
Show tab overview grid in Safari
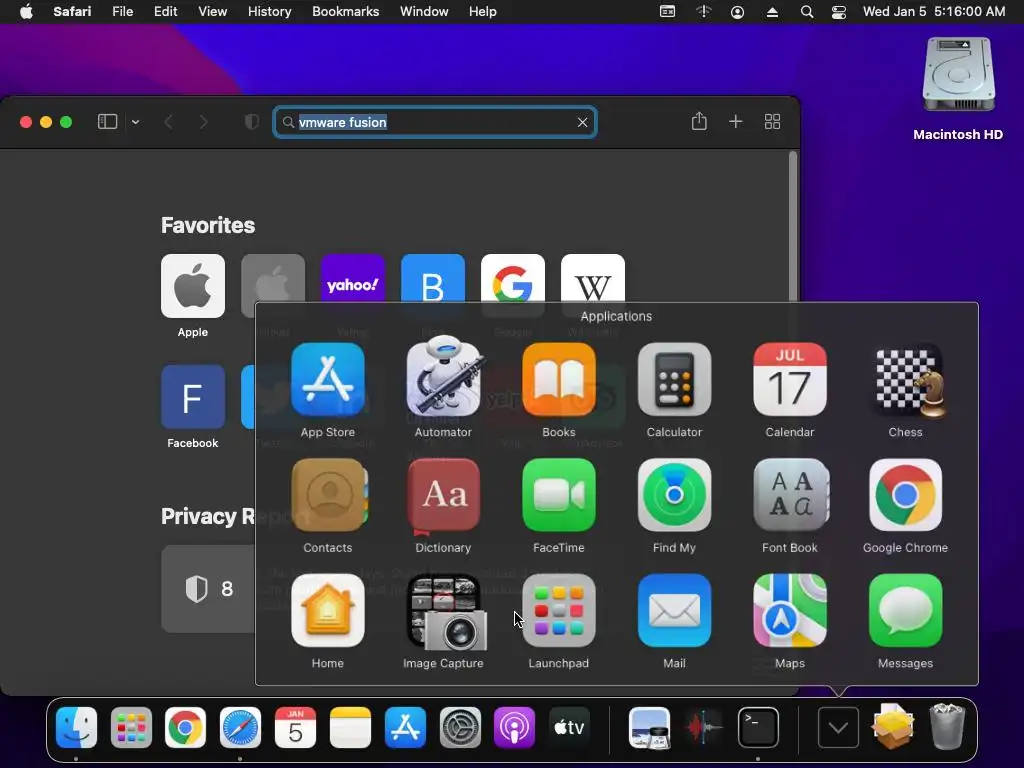(x=773, y=121)
